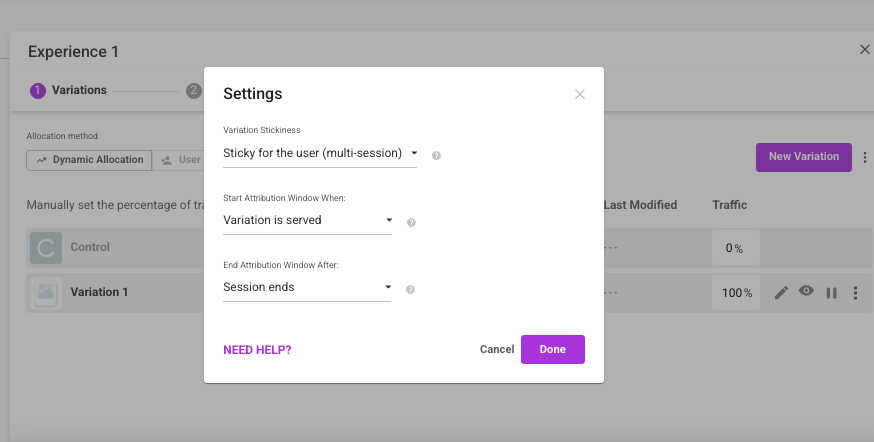Expand the Start Attribution Window dropdown
Image resolution: width=874 pixels, height=442 pixels.
click(308, 220)
